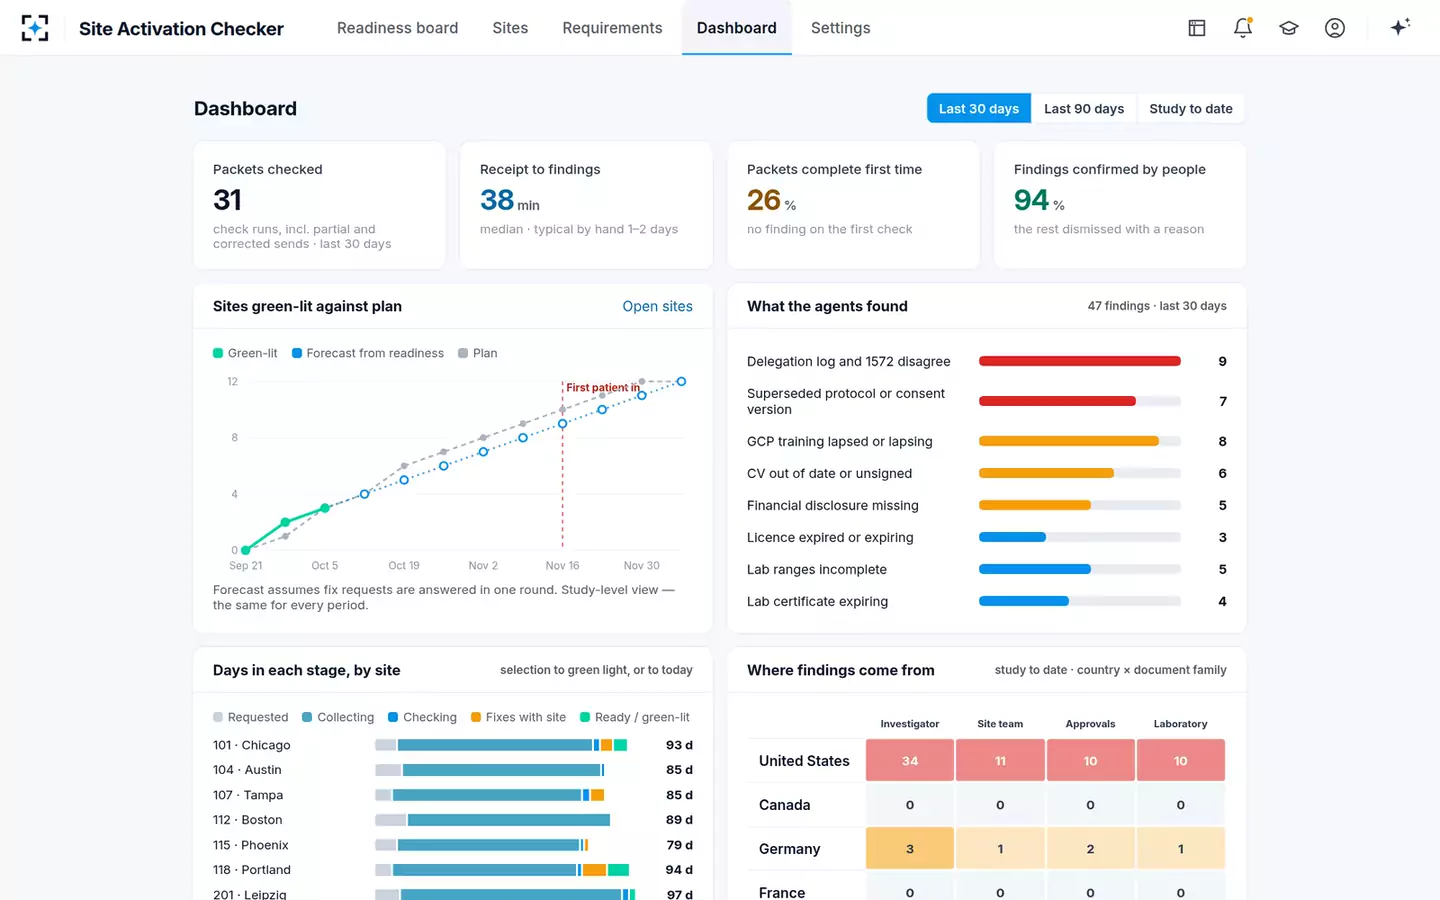Toggle the Checking stage legend item
The image size is (1440, 900).
pyautogui.click(x=422, y=717)
